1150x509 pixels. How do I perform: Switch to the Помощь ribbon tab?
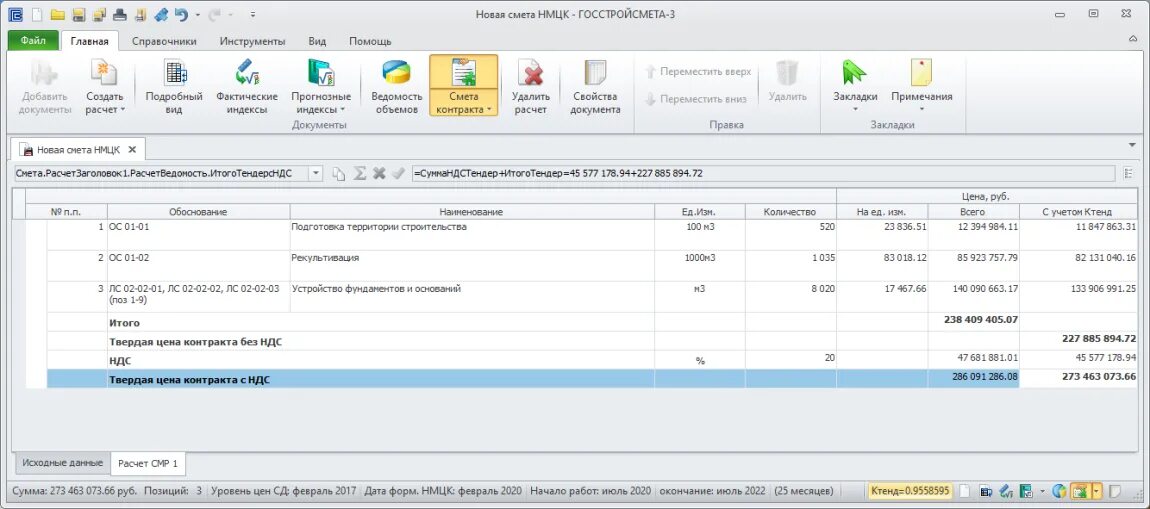(370, 41)
